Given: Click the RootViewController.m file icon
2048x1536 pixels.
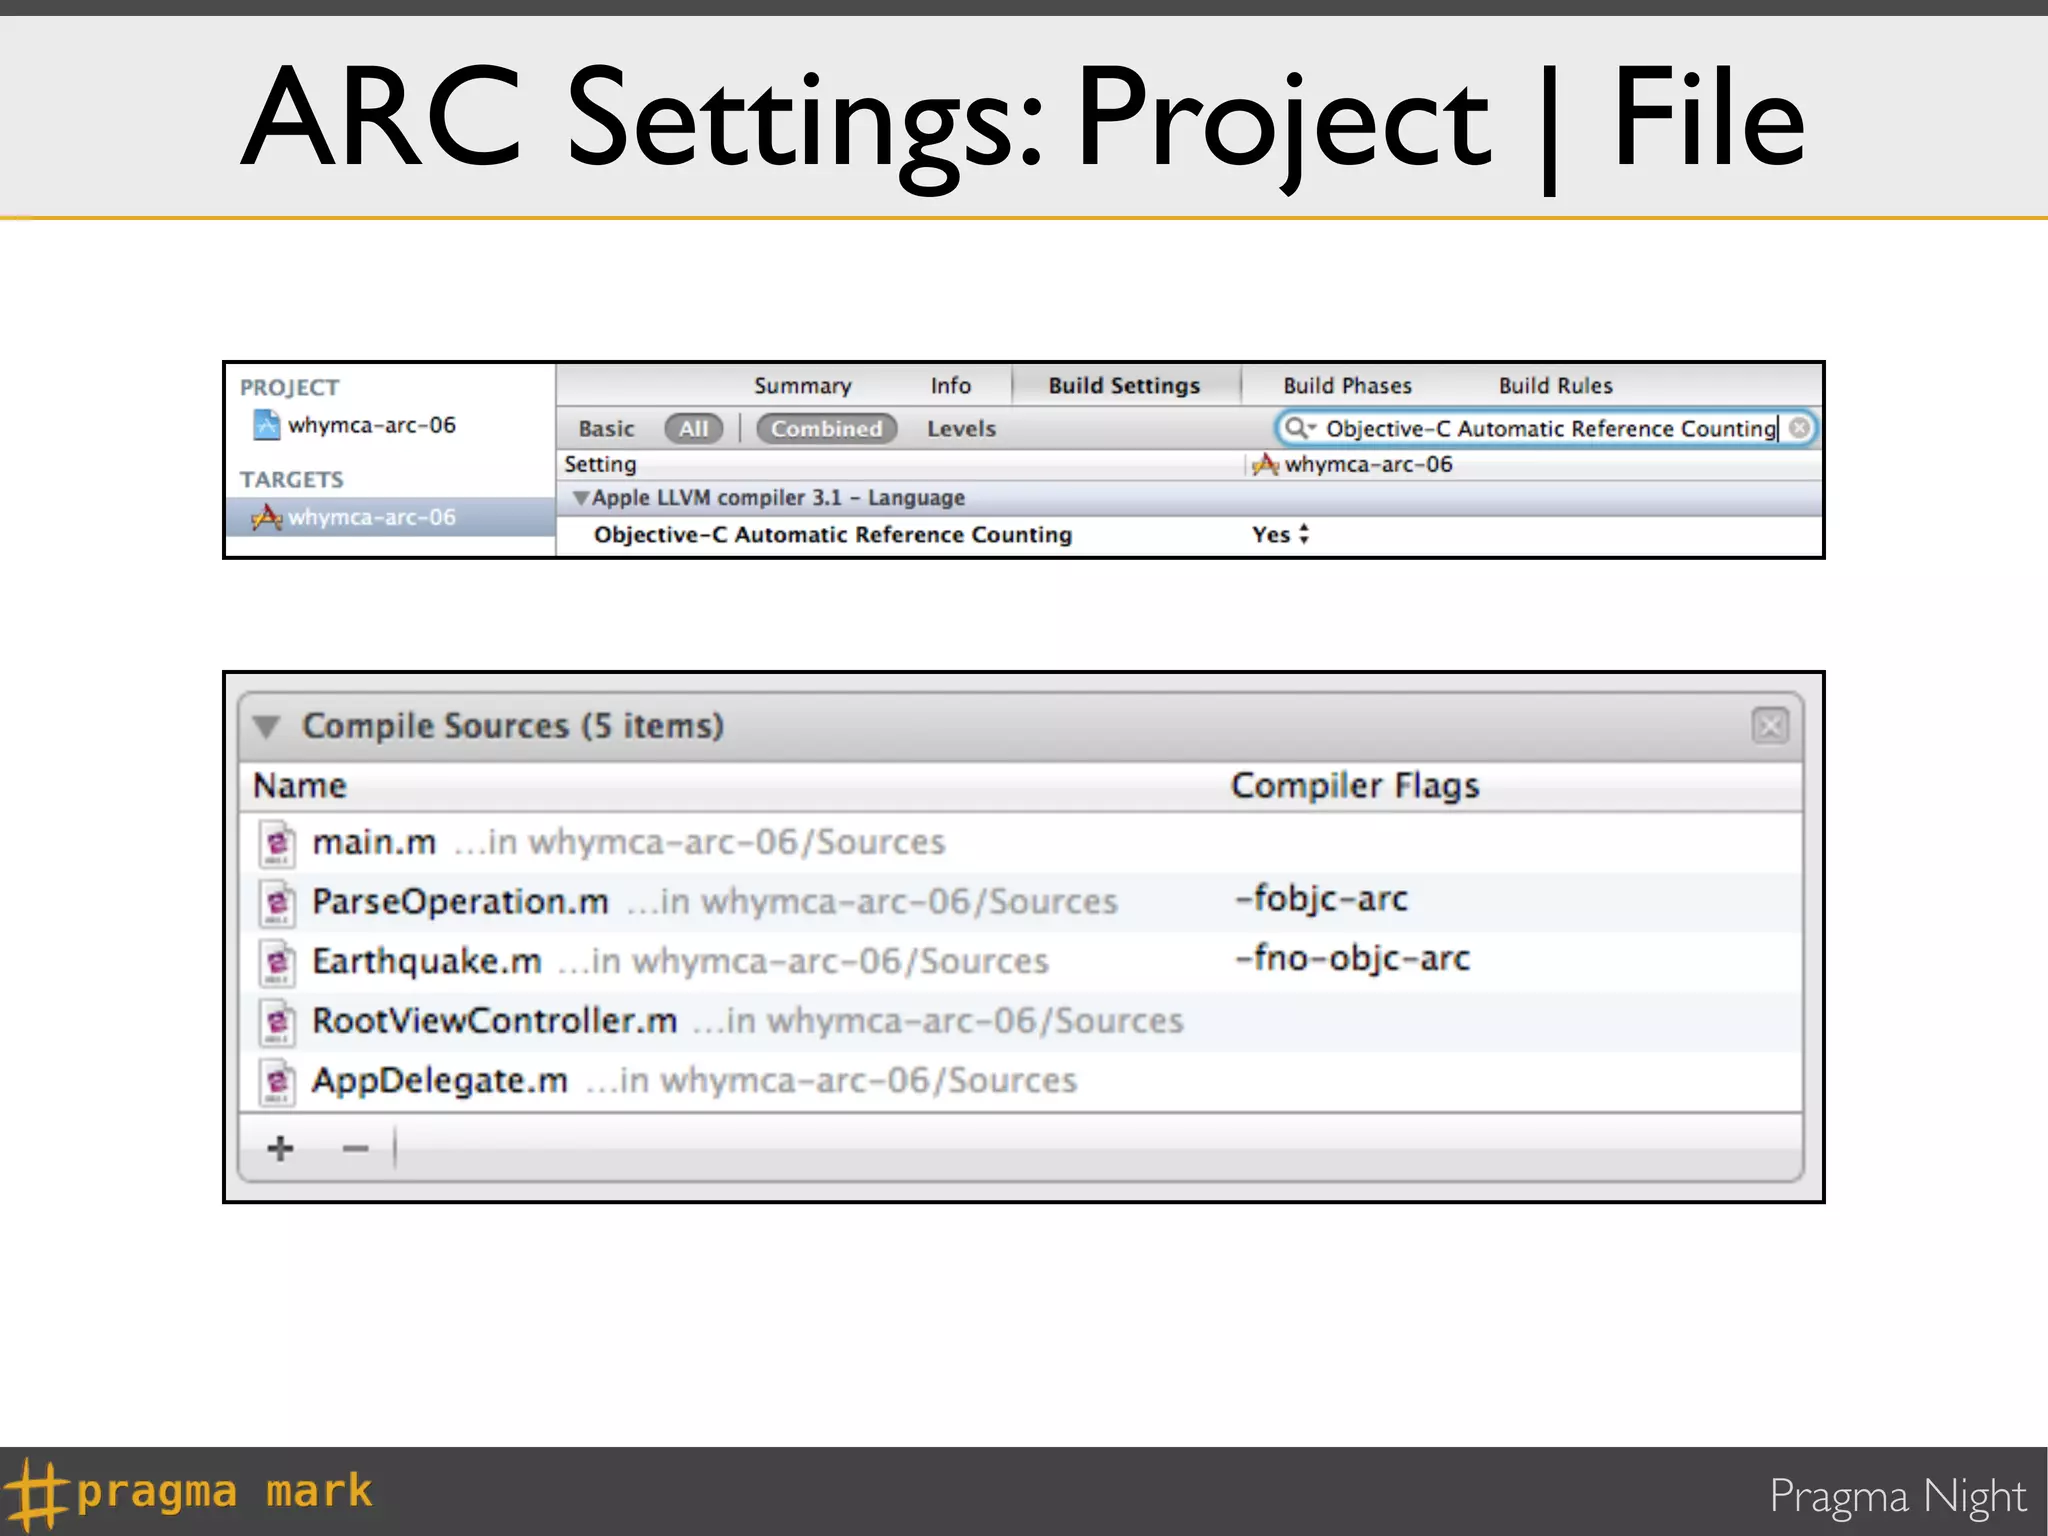Looking at the screenshot, I should [x=277, y=1021].
